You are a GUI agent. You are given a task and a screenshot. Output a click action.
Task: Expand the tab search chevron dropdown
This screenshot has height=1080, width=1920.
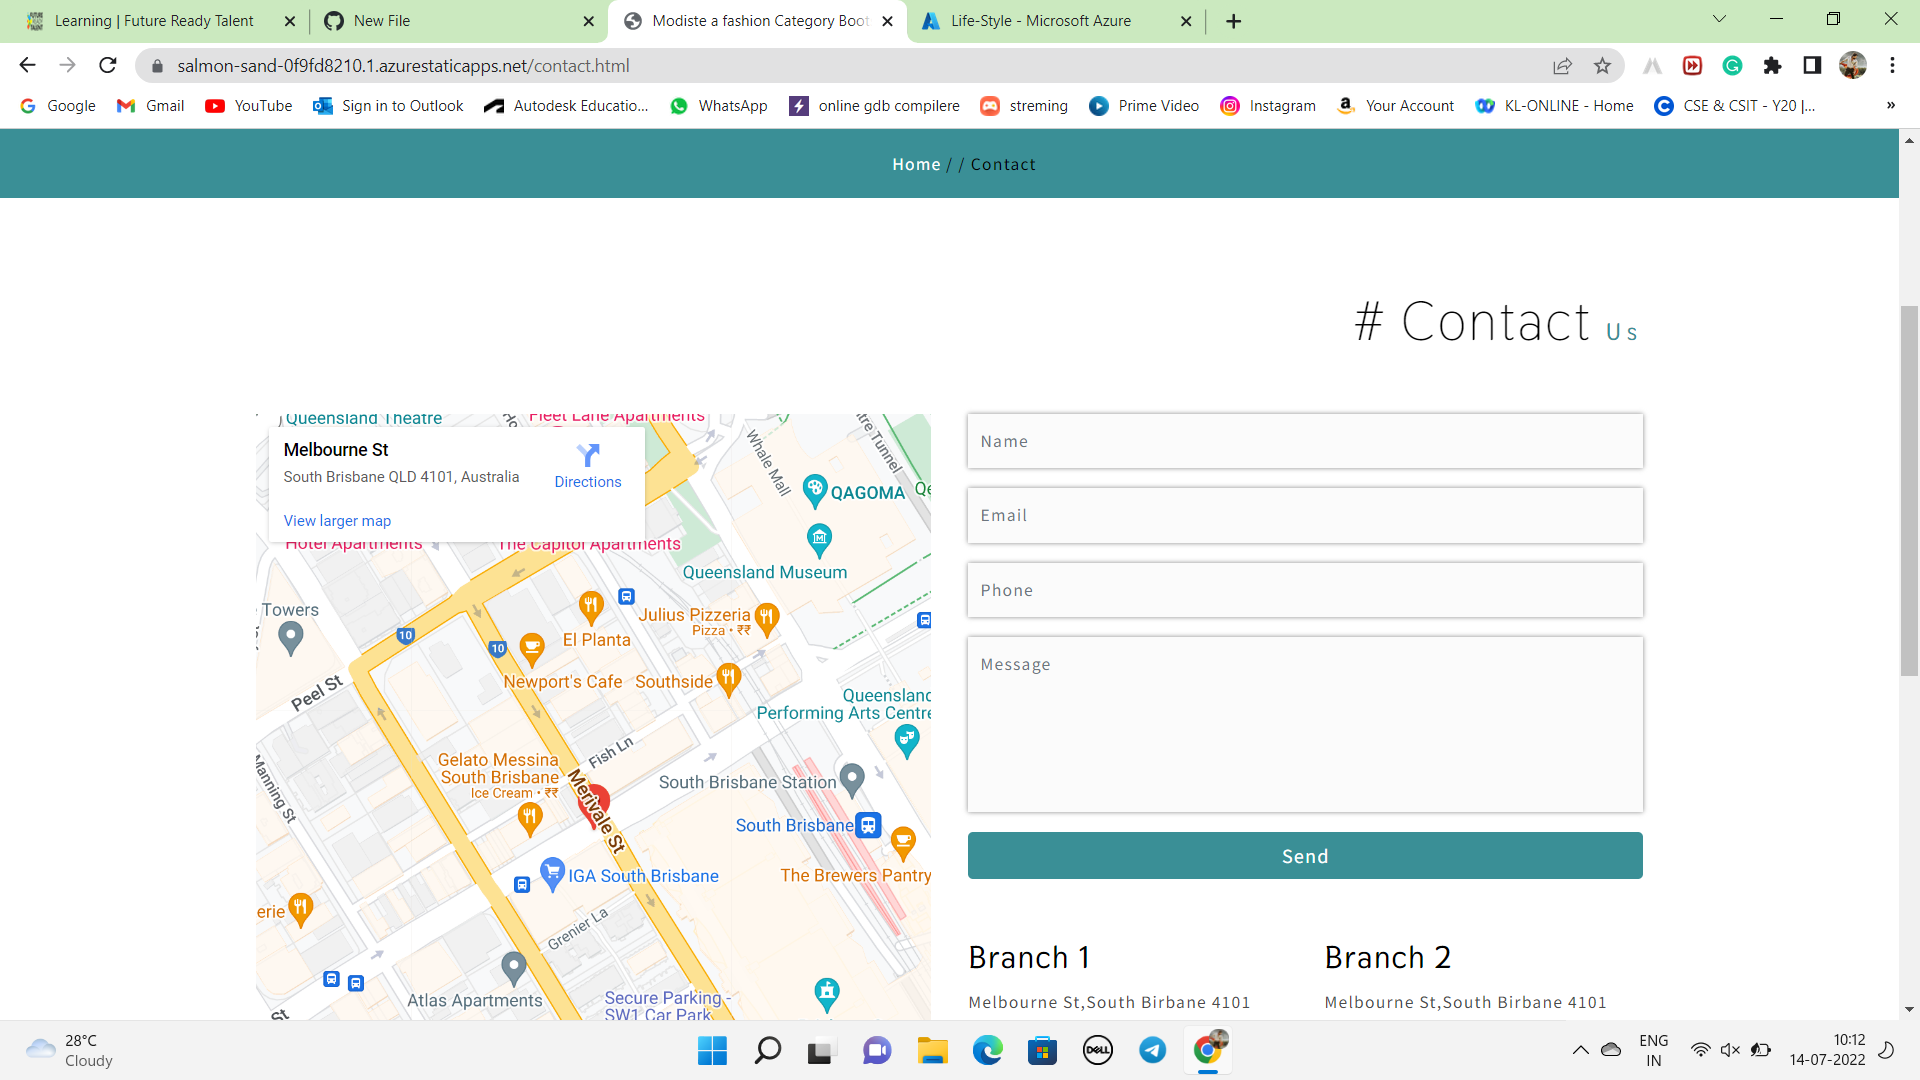[x=1719, y=19]
